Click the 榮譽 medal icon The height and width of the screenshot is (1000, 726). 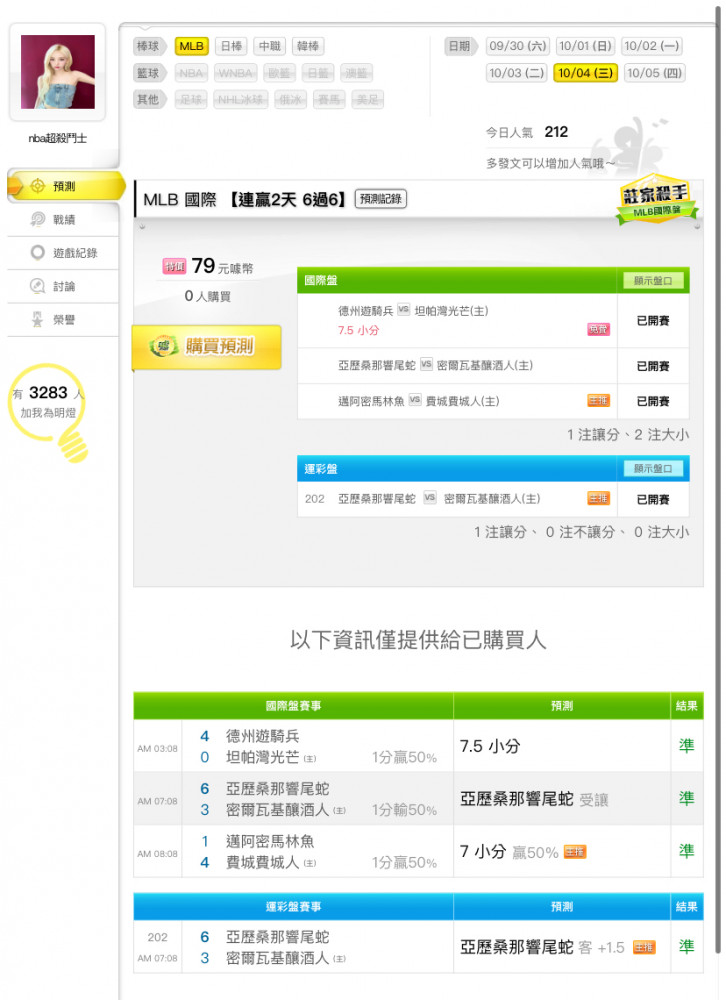38,319
